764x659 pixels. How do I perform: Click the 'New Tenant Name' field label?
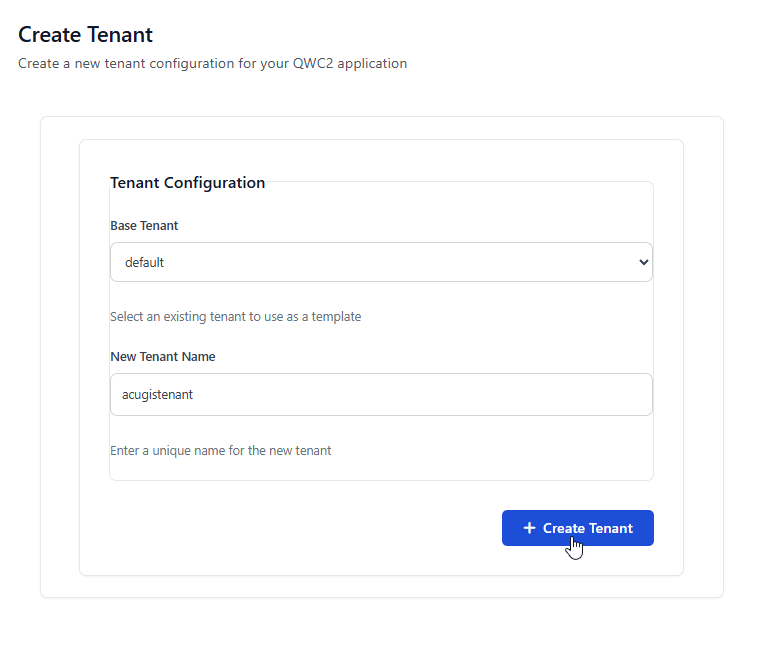click(x=162, y=357)
